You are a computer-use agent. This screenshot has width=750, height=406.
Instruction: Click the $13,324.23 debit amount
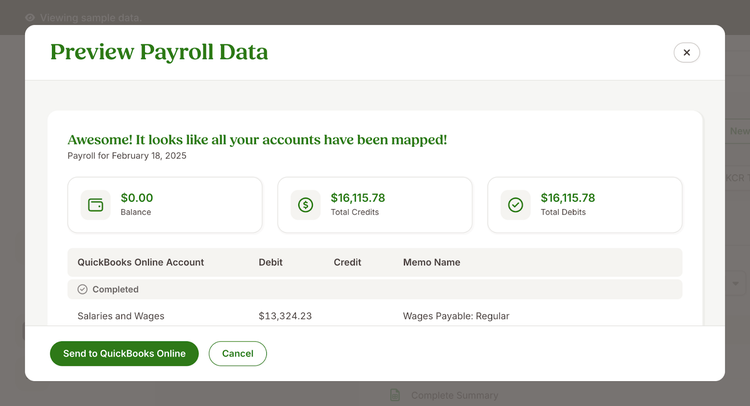pyautogui.click(x=285, y=316)
